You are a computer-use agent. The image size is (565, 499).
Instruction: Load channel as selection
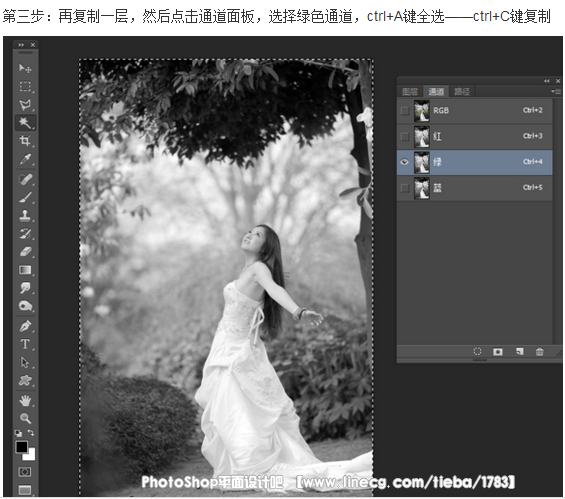pos(477,351)
